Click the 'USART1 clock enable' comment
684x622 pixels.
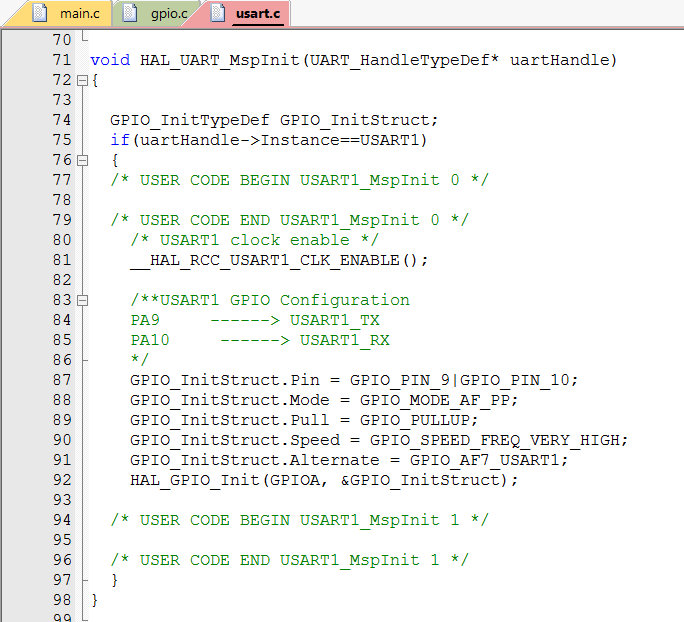pyautogui.click(x=255, y=240)
